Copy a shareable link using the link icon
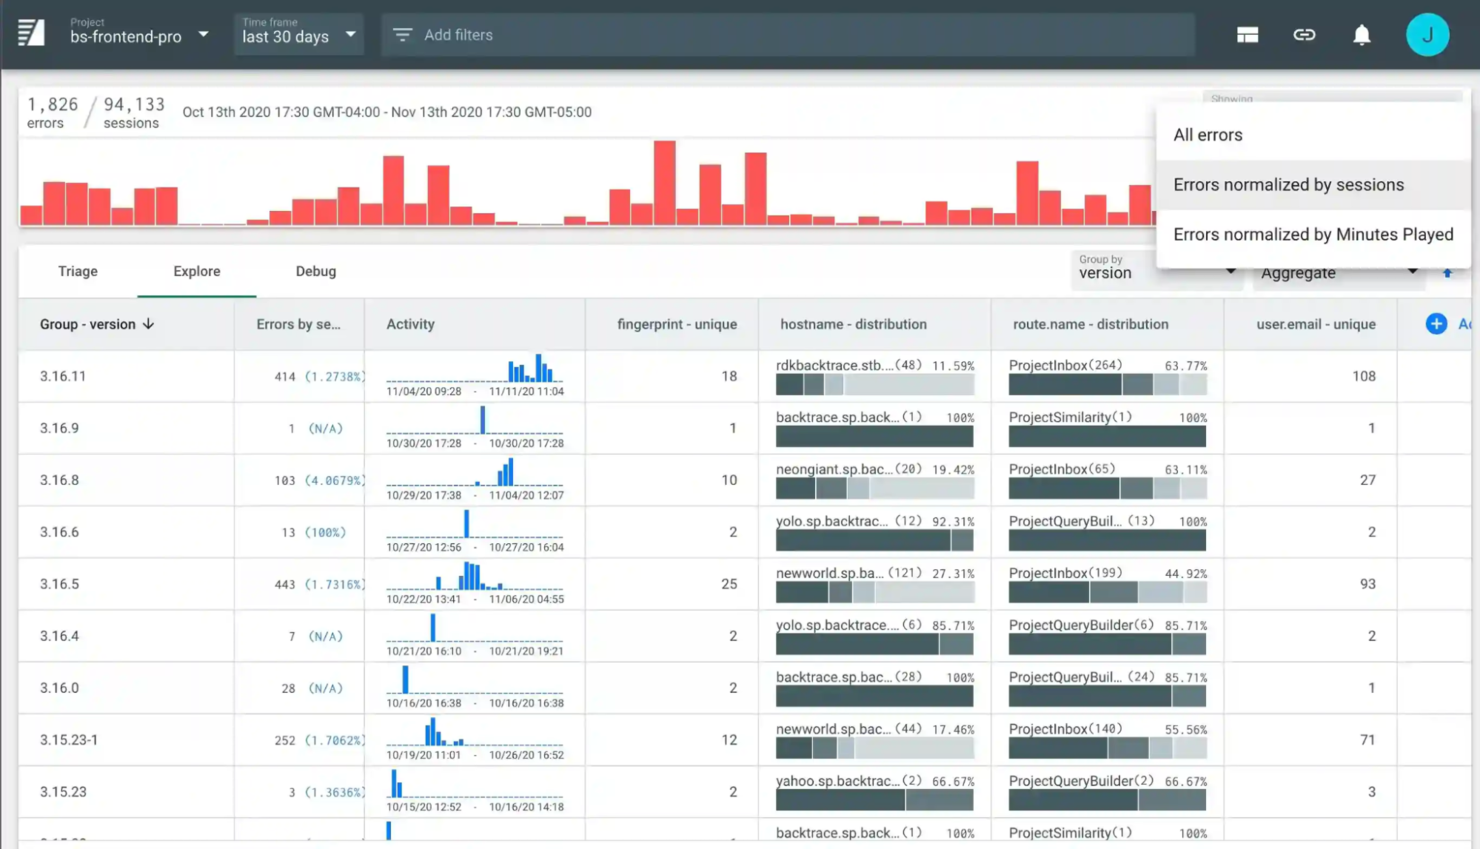This screenshot has height=849, width=1480. pyautogui.click(x=1304, y=33)
